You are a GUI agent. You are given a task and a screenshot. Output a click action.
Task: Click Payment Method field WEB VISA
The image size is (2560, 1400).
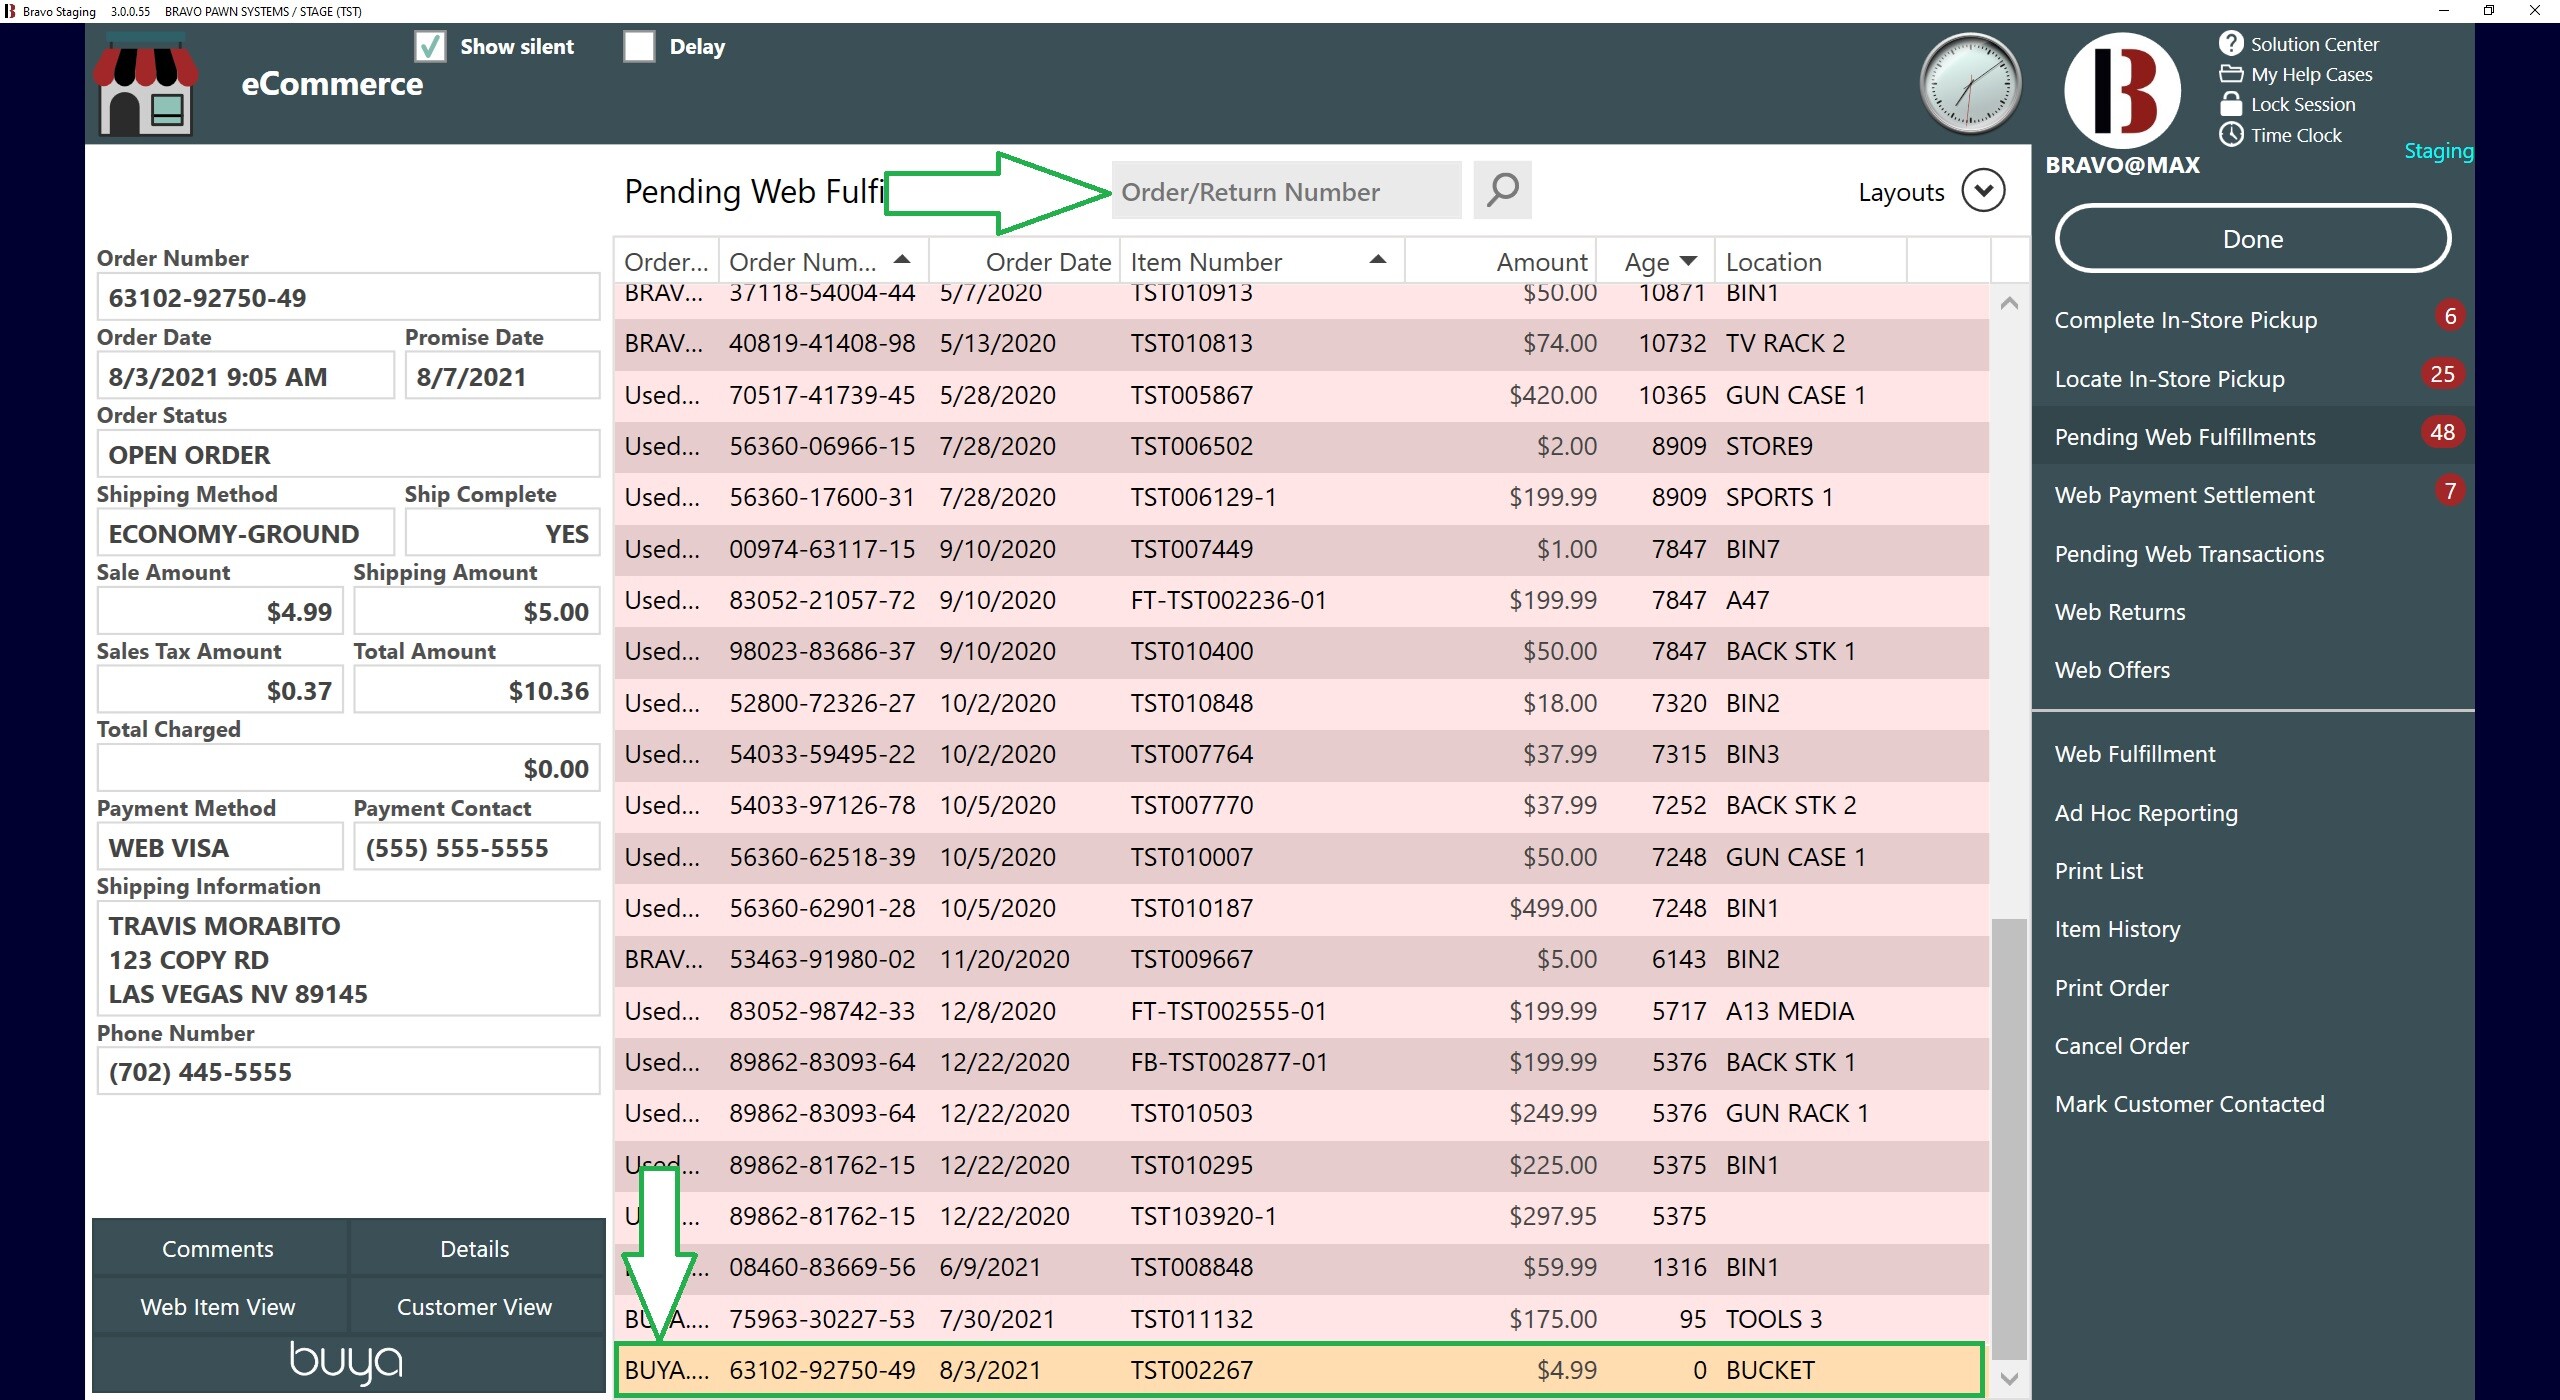[220, 848]
